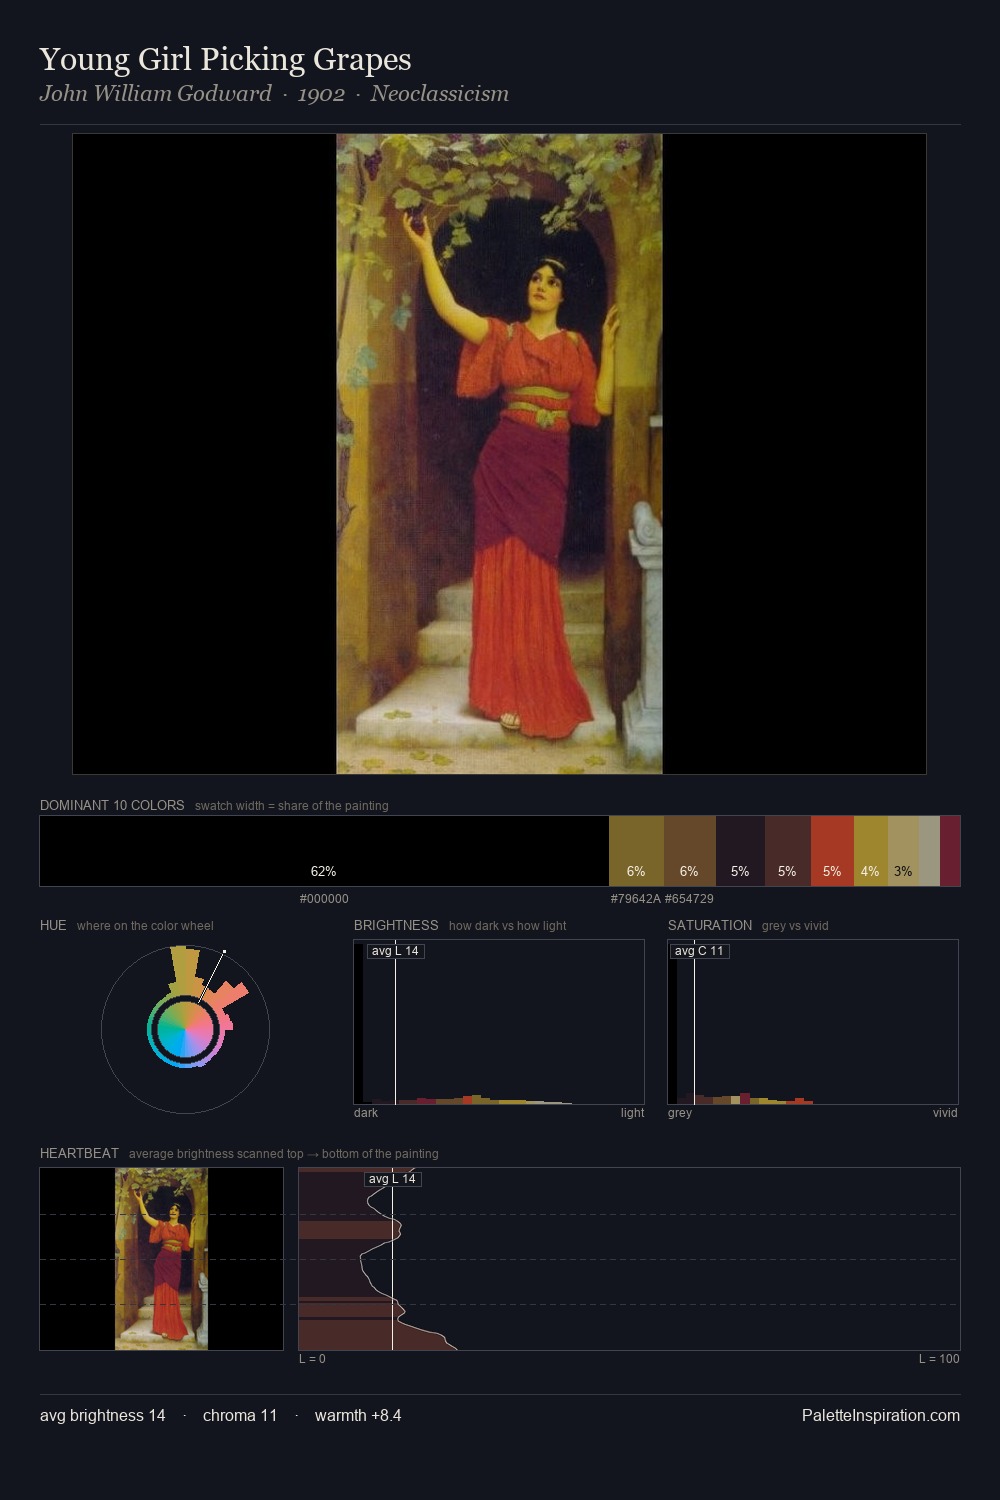Screen dimensions: 1000x1500
Task: Open the main painting image
Action: click(x=499, y=454)
